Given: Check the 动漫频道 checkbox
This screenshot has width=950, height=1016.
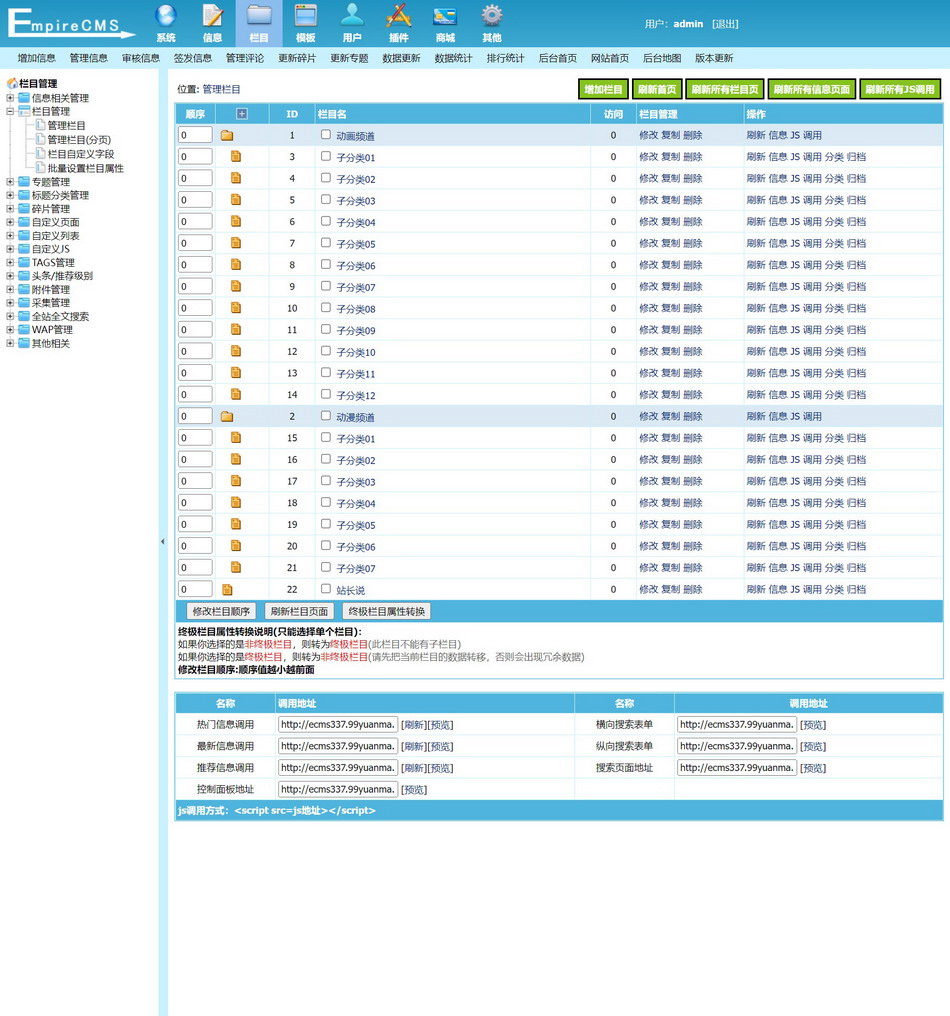Looking at the screenshot, I should (326, 416).
